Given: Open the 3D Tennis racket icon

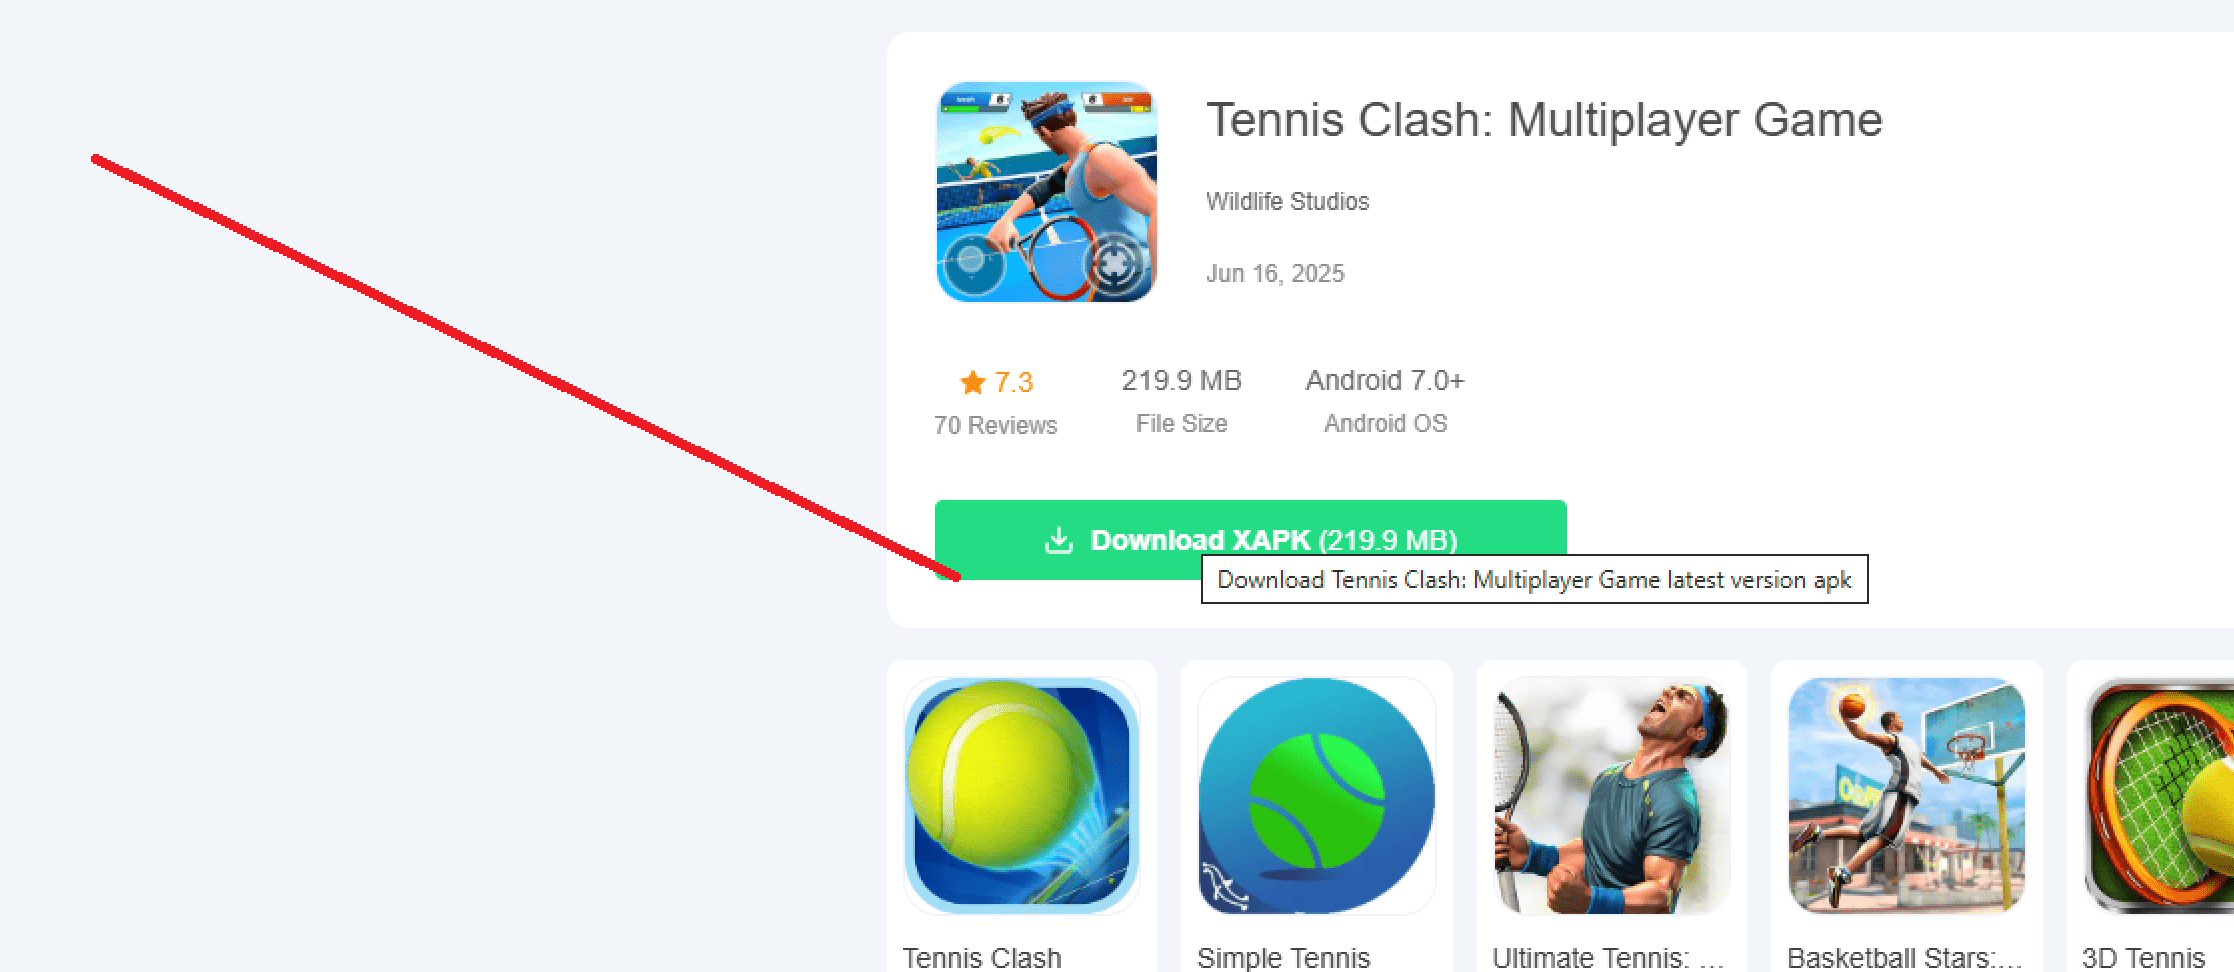Looking at the screenshot, I should tap(2160, 796).
